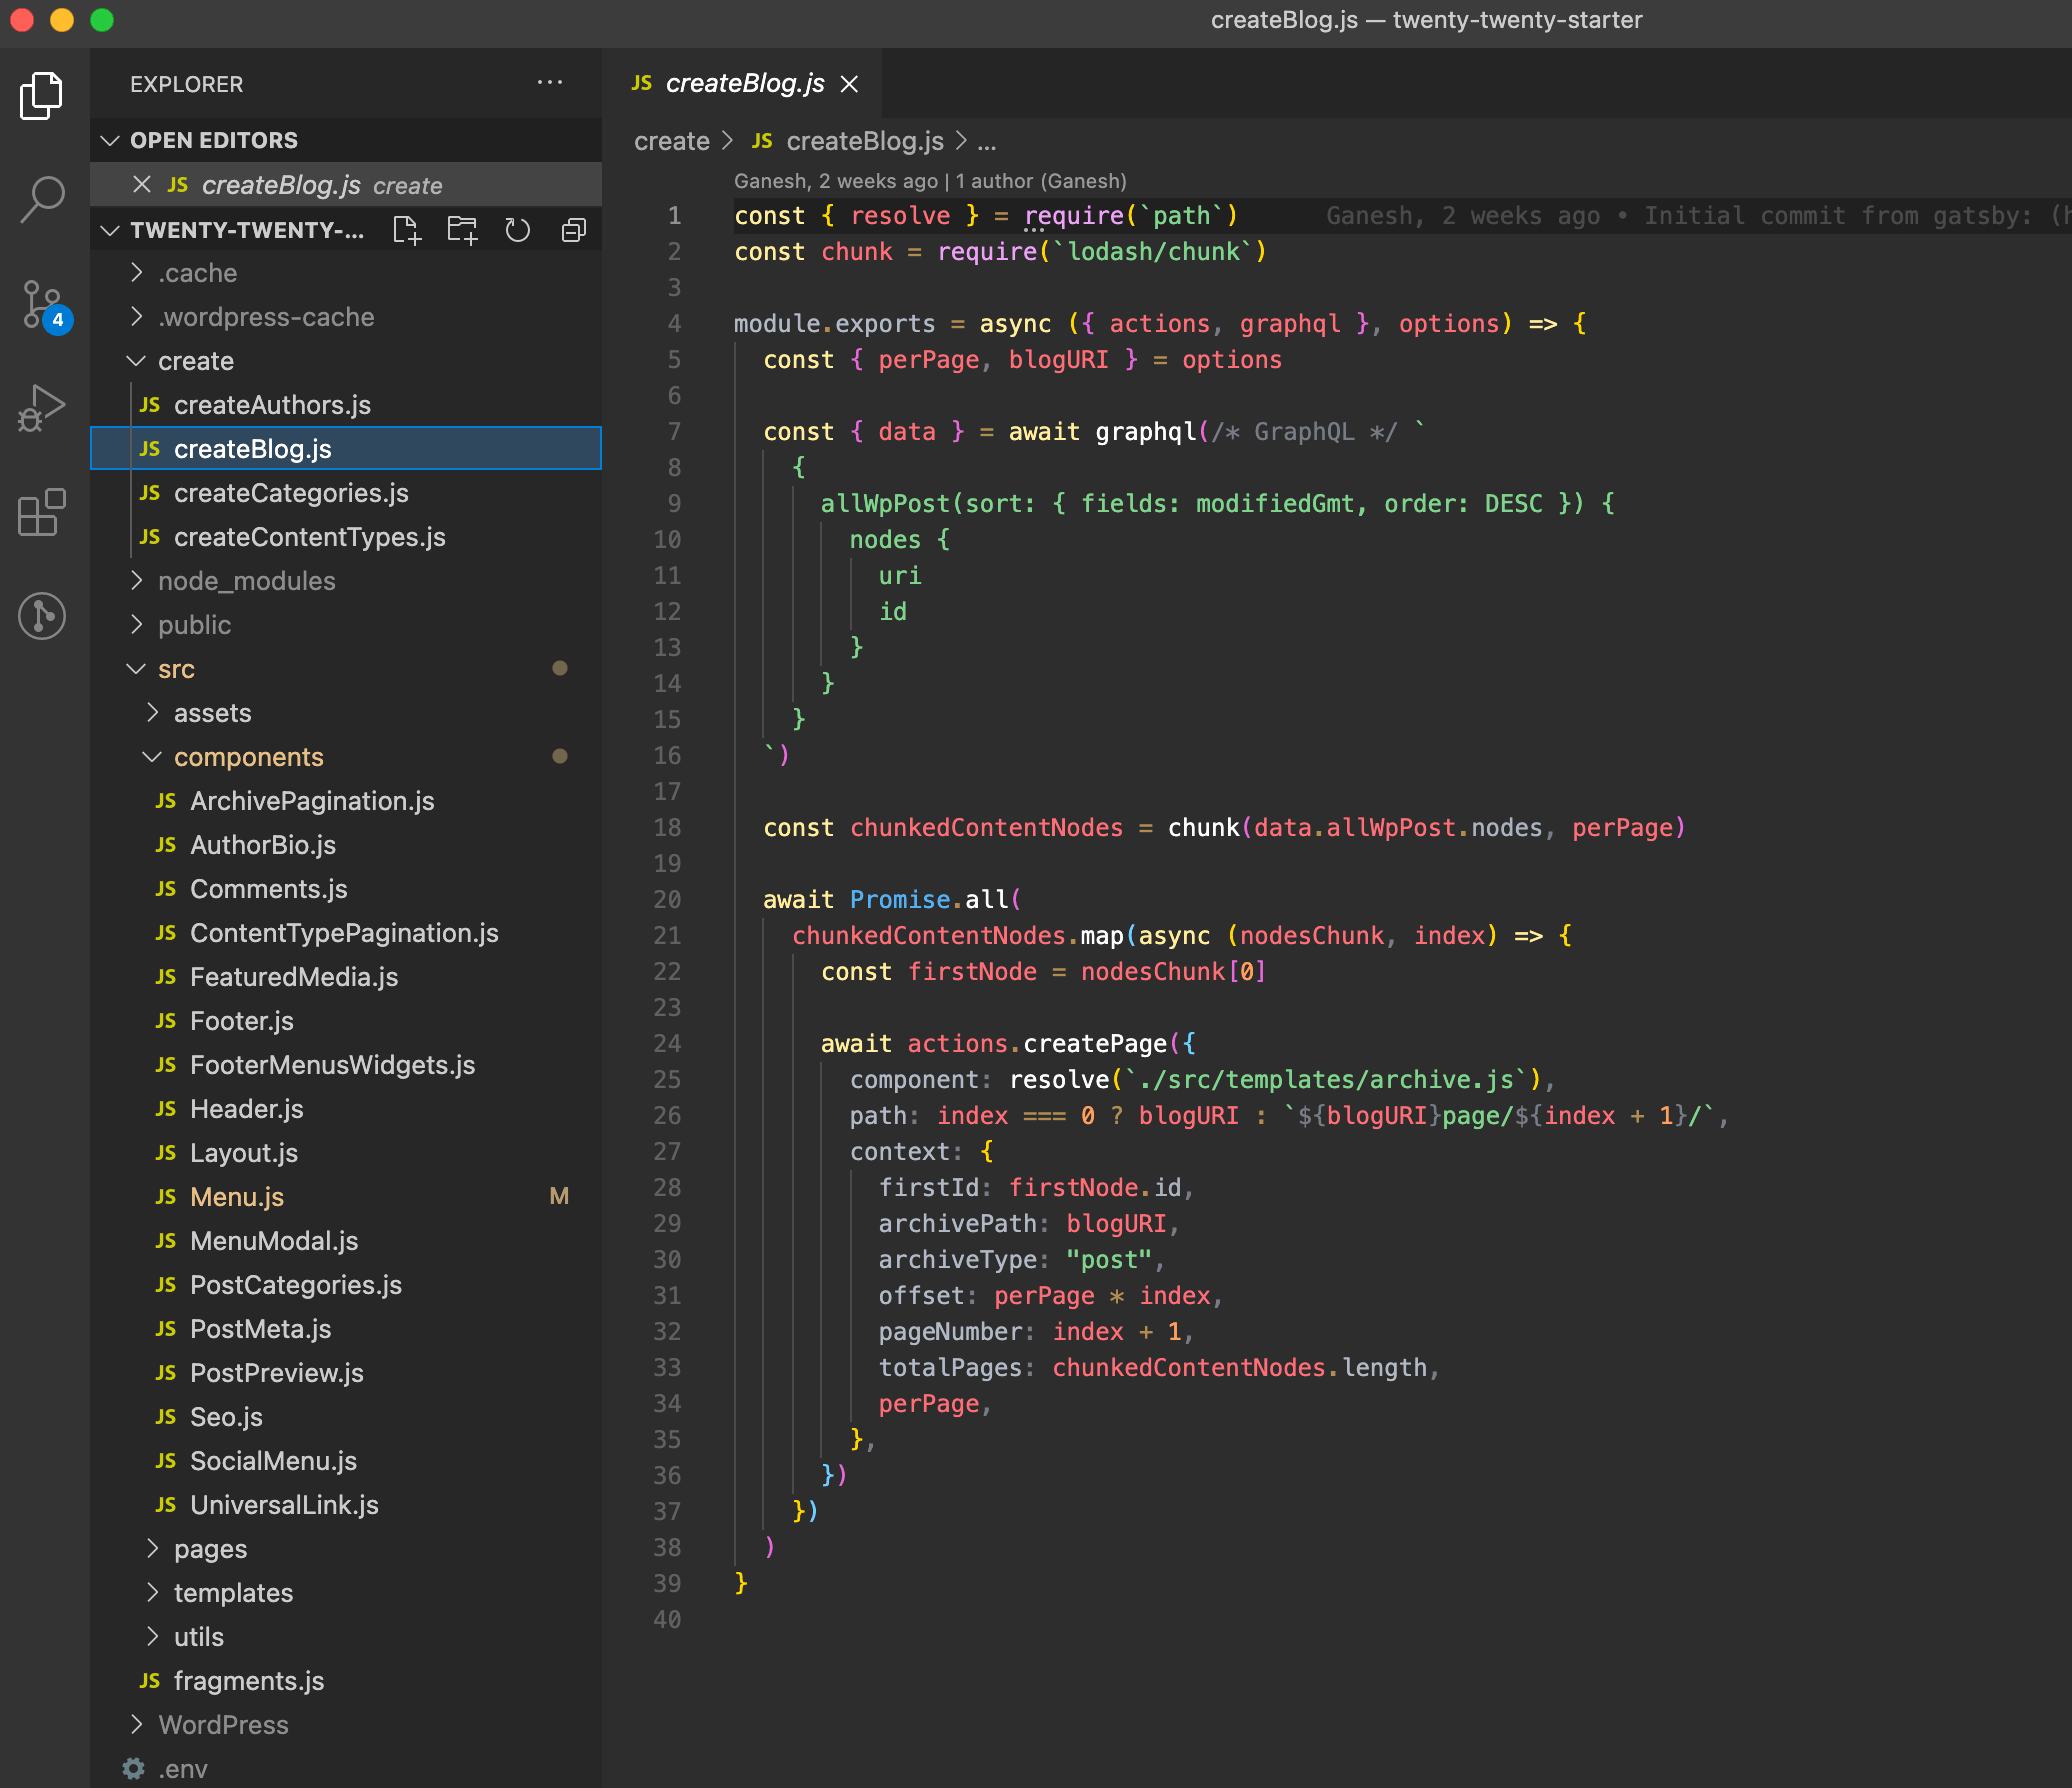Click the .env gear file icon

(x=134, y=1768)
